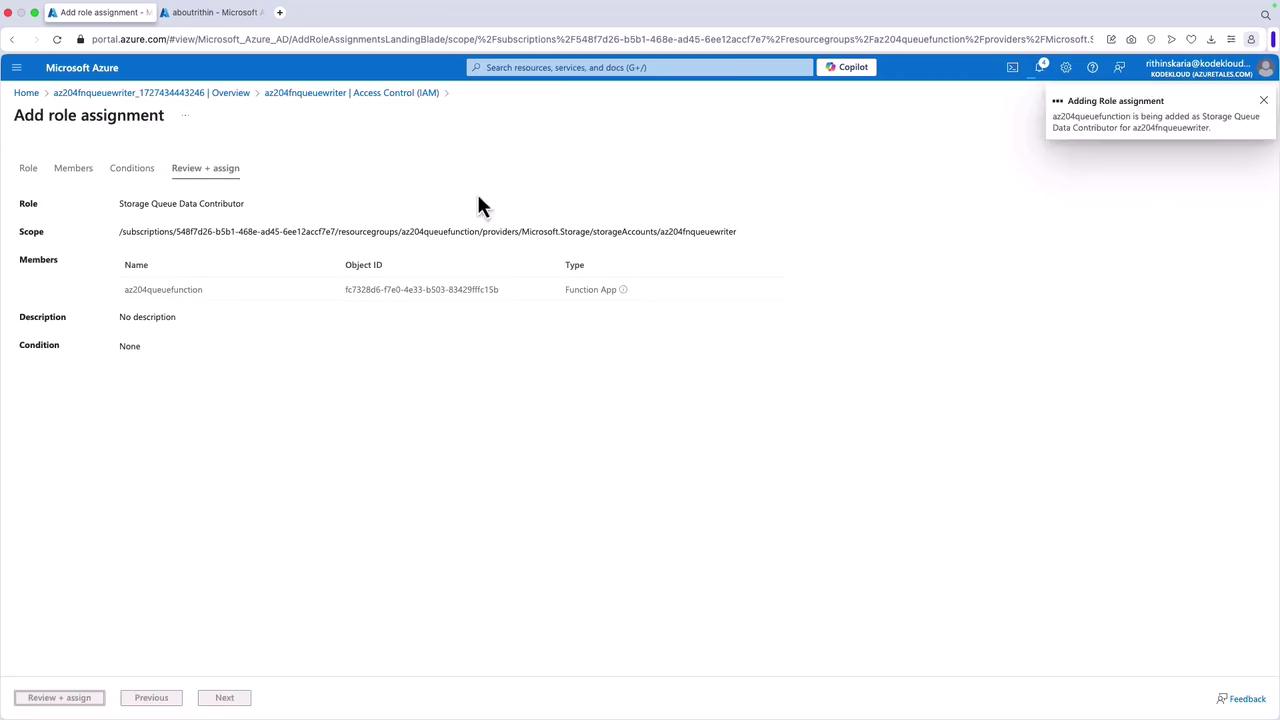Click the az204queuefunction member name
This screenshot has width=1280, height=720.
pyautogui.click(x=163, y=290)
